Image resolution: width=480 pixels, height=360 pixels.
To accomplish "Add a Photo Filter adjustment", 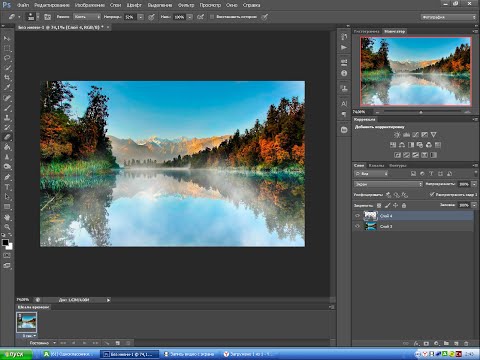I will [420, 145].
